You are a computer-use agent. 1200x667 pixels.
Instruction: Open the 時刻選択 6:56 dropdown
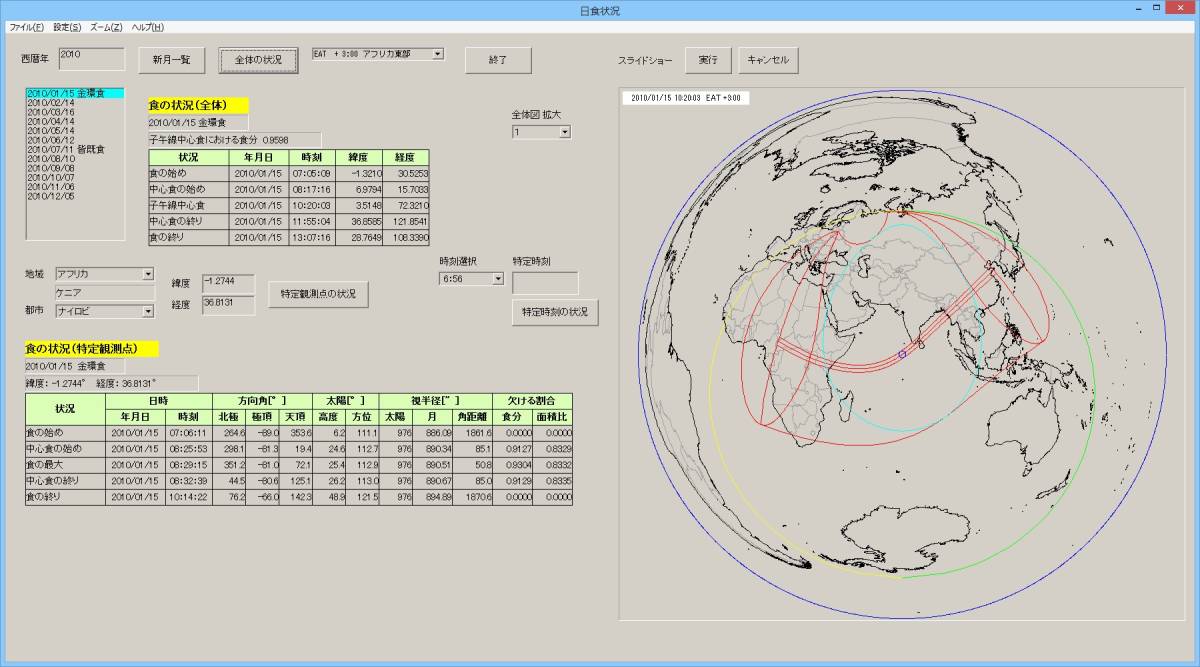click(497, 280)
